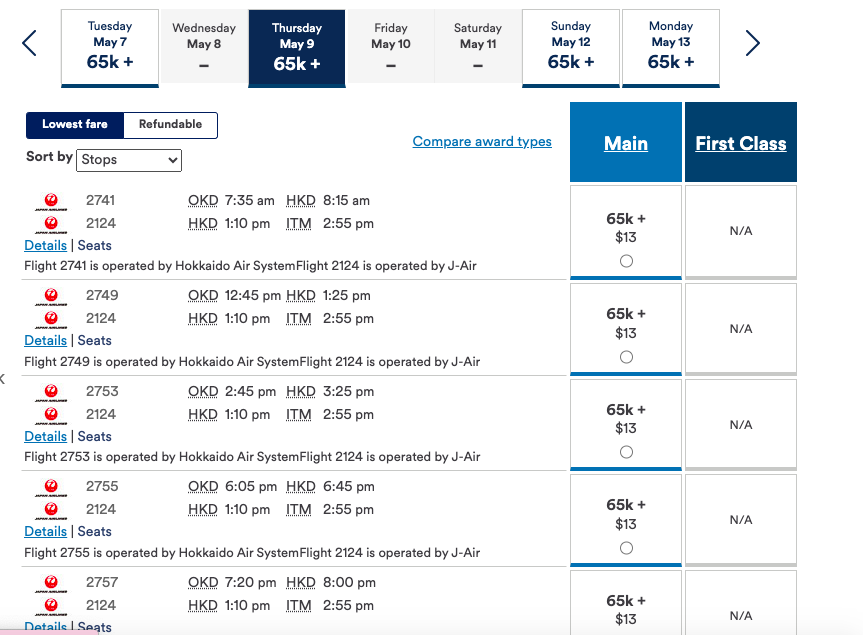Click the Lowest fare toggle option
This screenshot has height=635, width=863.
74,125
